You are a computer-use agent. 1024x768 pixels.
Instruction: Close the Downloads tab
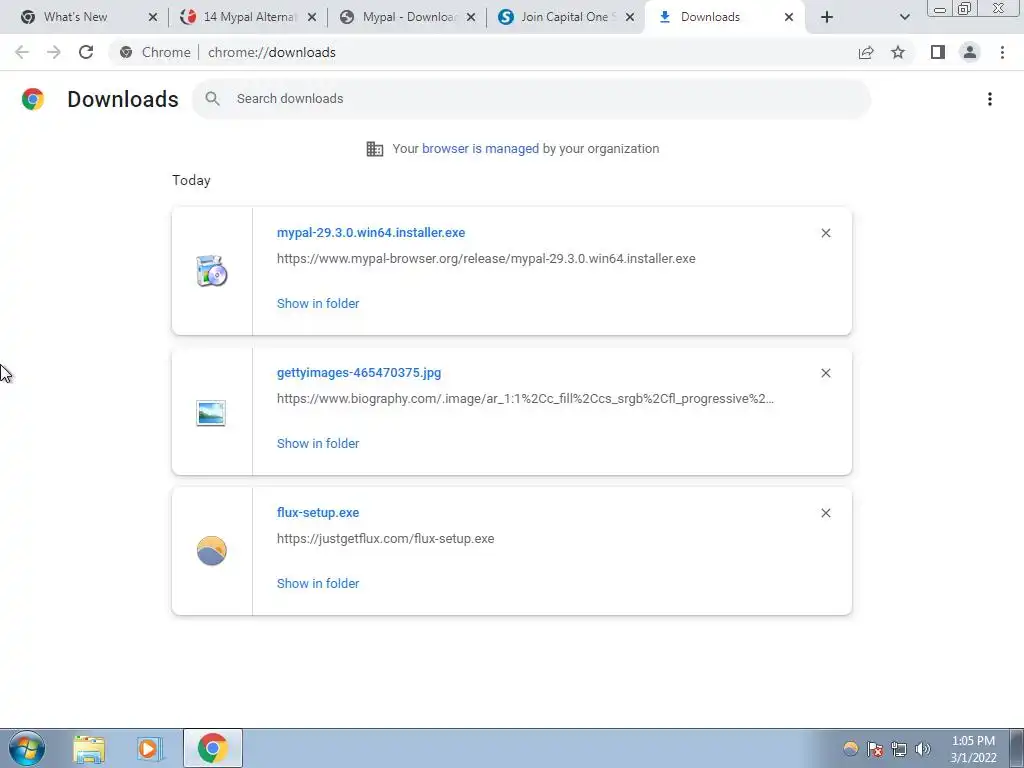[x=789, y=17]
